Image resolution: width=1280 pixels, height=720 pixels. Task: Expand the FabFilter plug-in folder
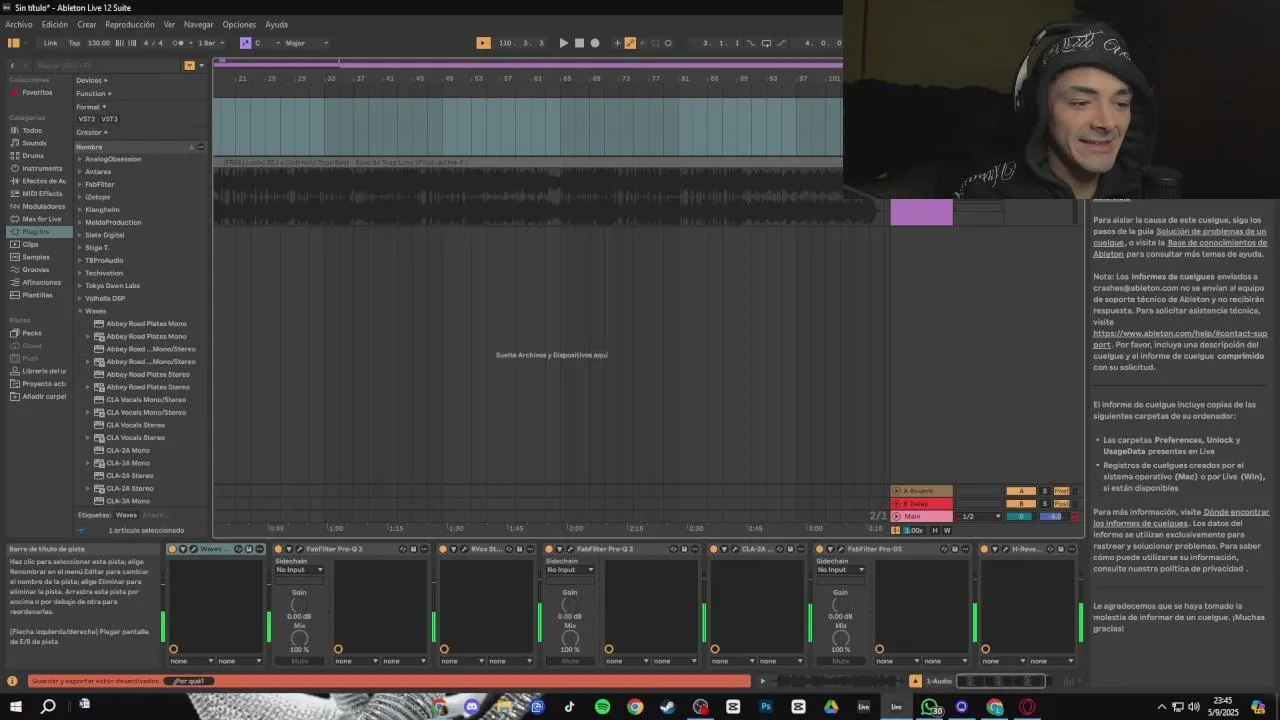(80, 184)
